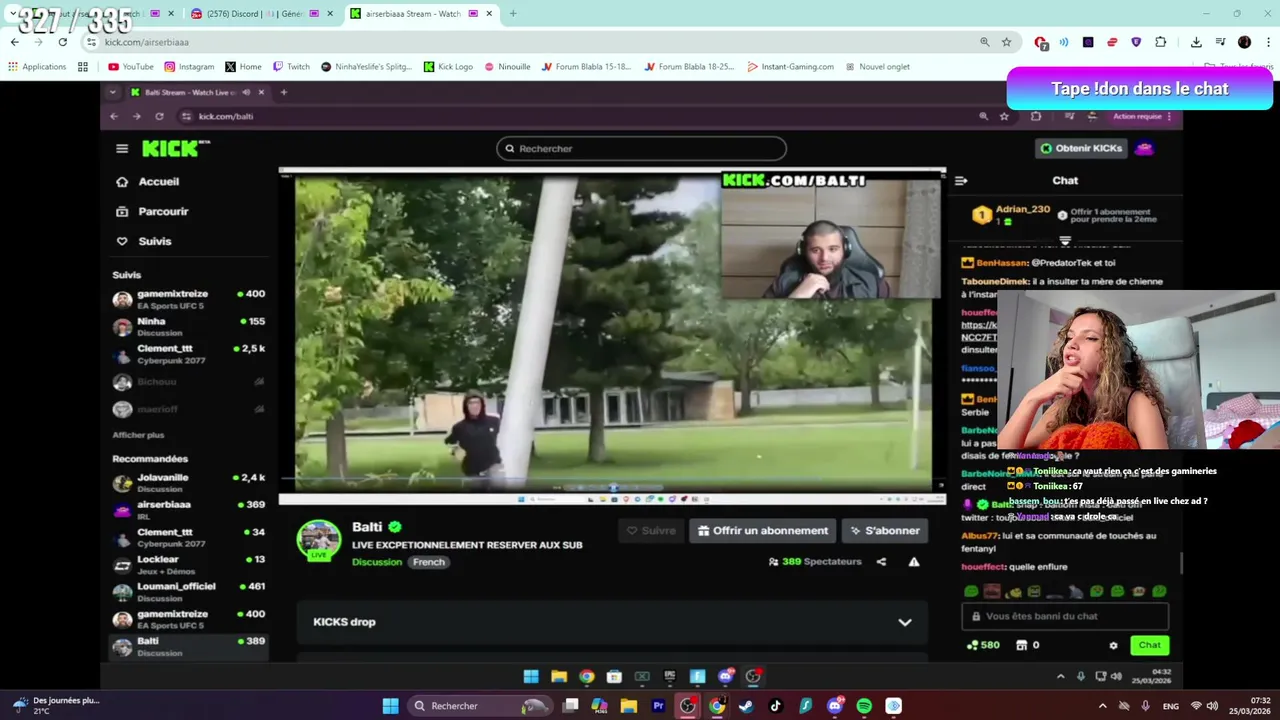Viewport: 1280px width, 720px height.
Task: Open Instant-Gaming.com bookmark
Action: coord(790,67)
